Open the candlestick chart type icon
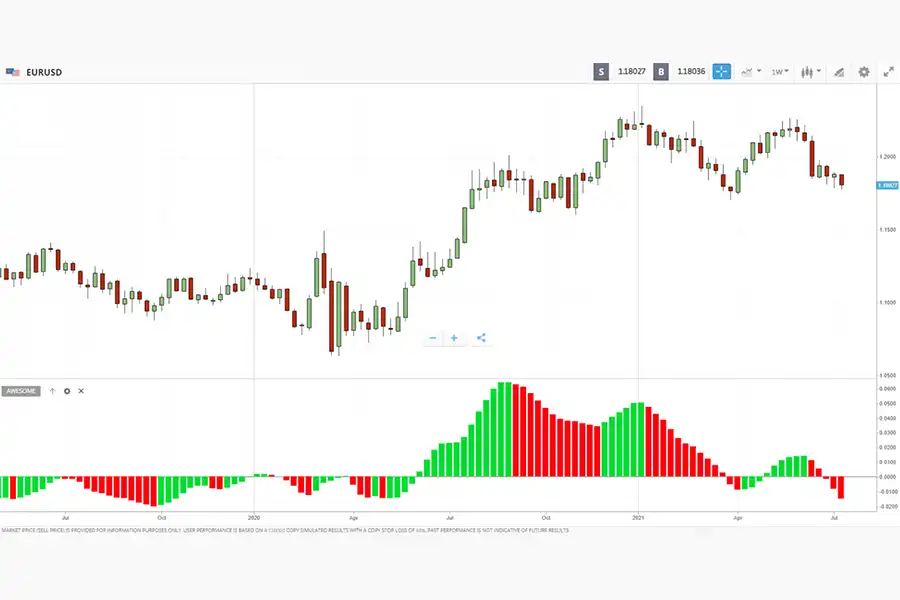 click(807, 72)
